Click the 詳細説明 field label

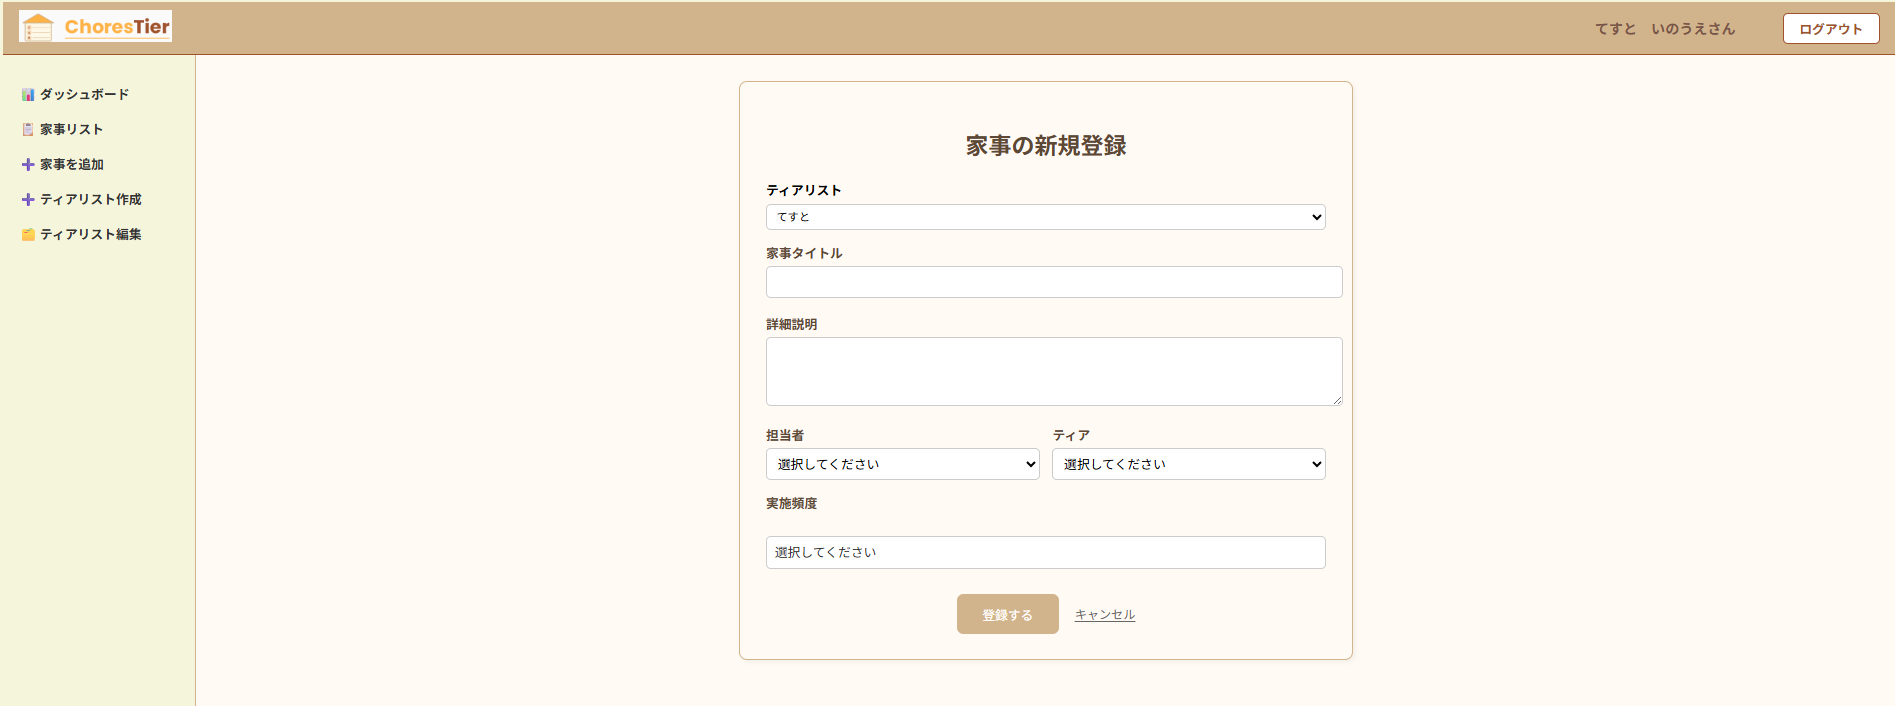click(x=792, y=324)
